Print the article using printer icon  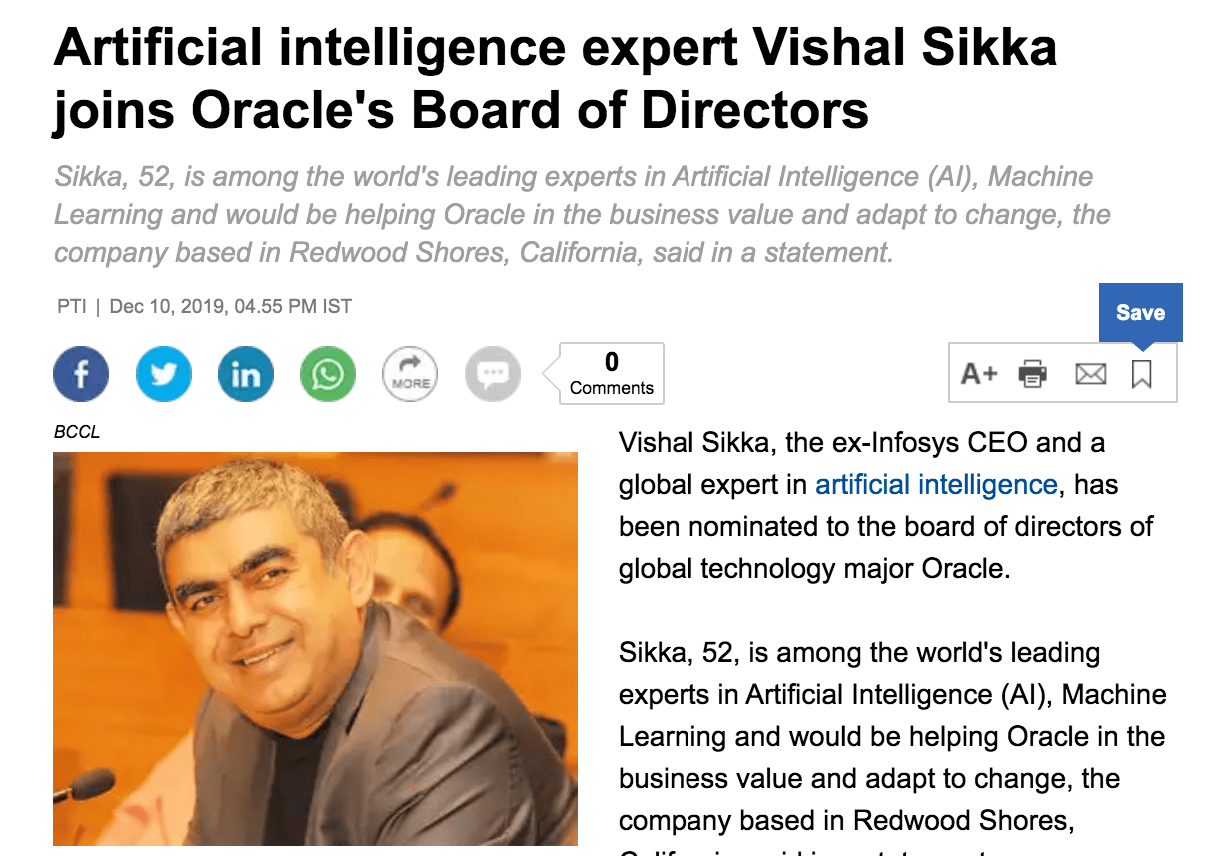pyautogui.click(x=1033, y=374)
